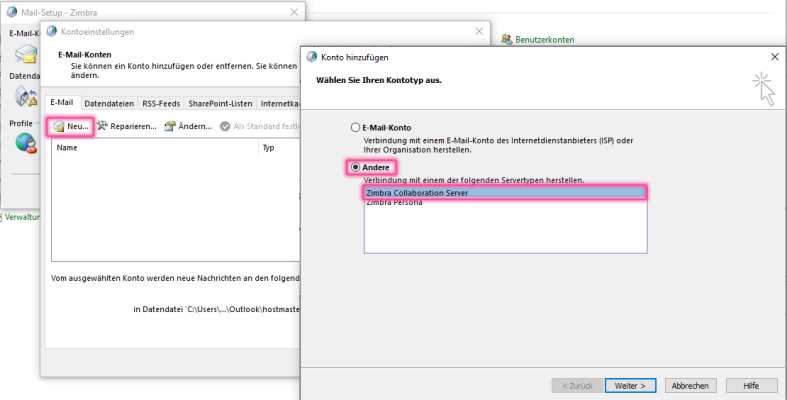This screenshot has width=787, height=400.
Task: Select the E-Mail tab
Action: [62, 102]
